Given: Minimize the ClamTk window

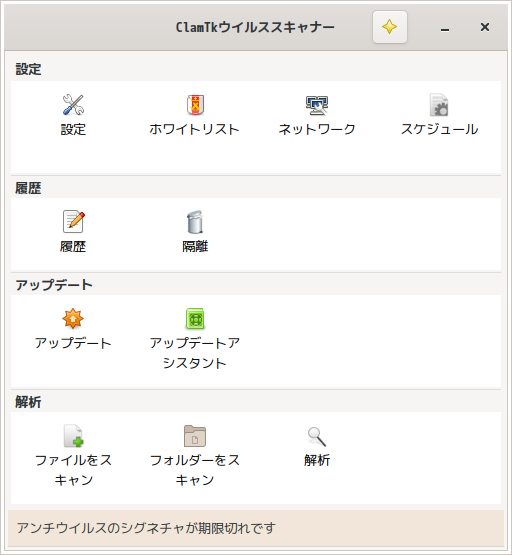Looking at the screenshot, I should click(x=445, y=27).
